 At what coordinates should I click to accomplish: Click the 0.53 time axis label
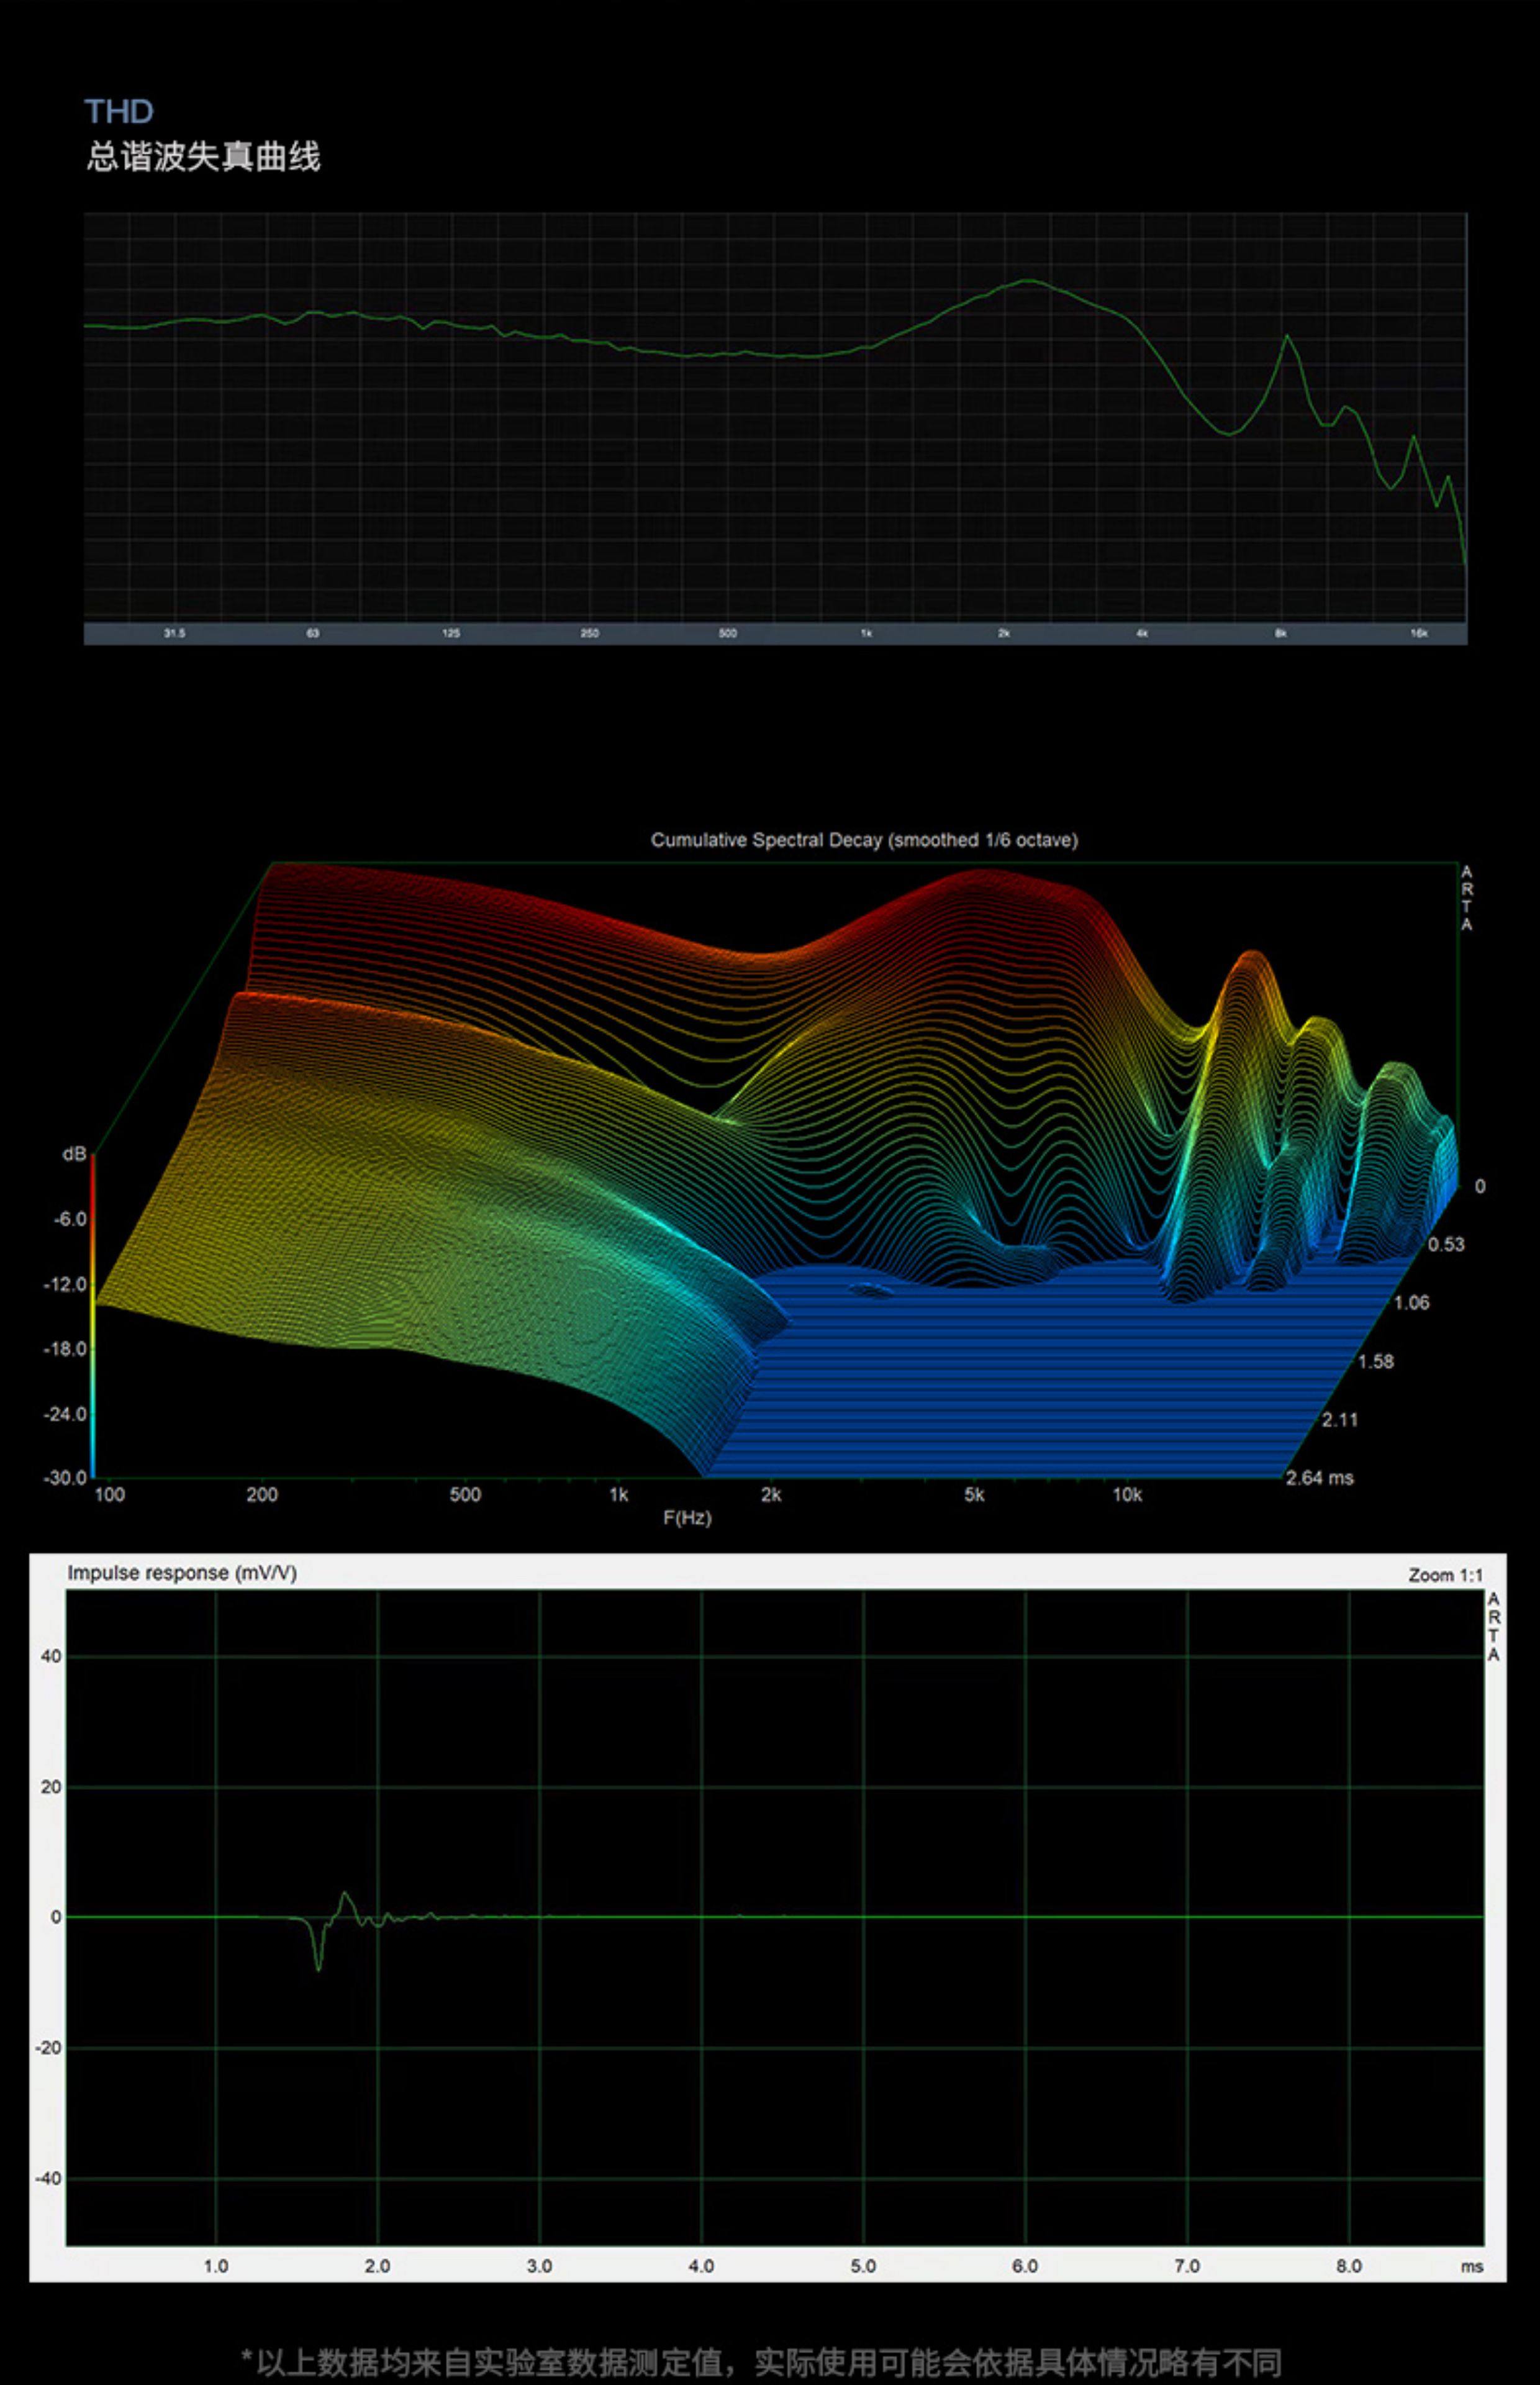(x=1445, y=1244)
